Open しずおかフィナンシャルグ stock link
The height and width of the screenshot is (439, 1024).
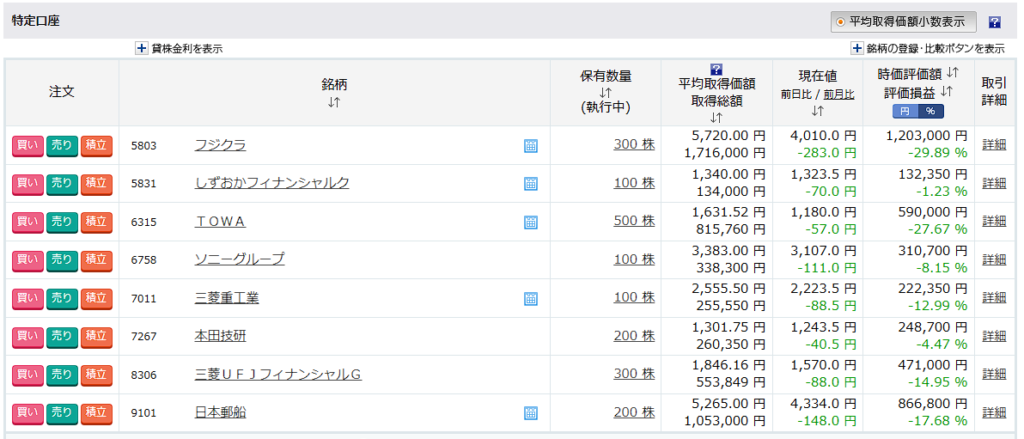(x=272, y=184)
